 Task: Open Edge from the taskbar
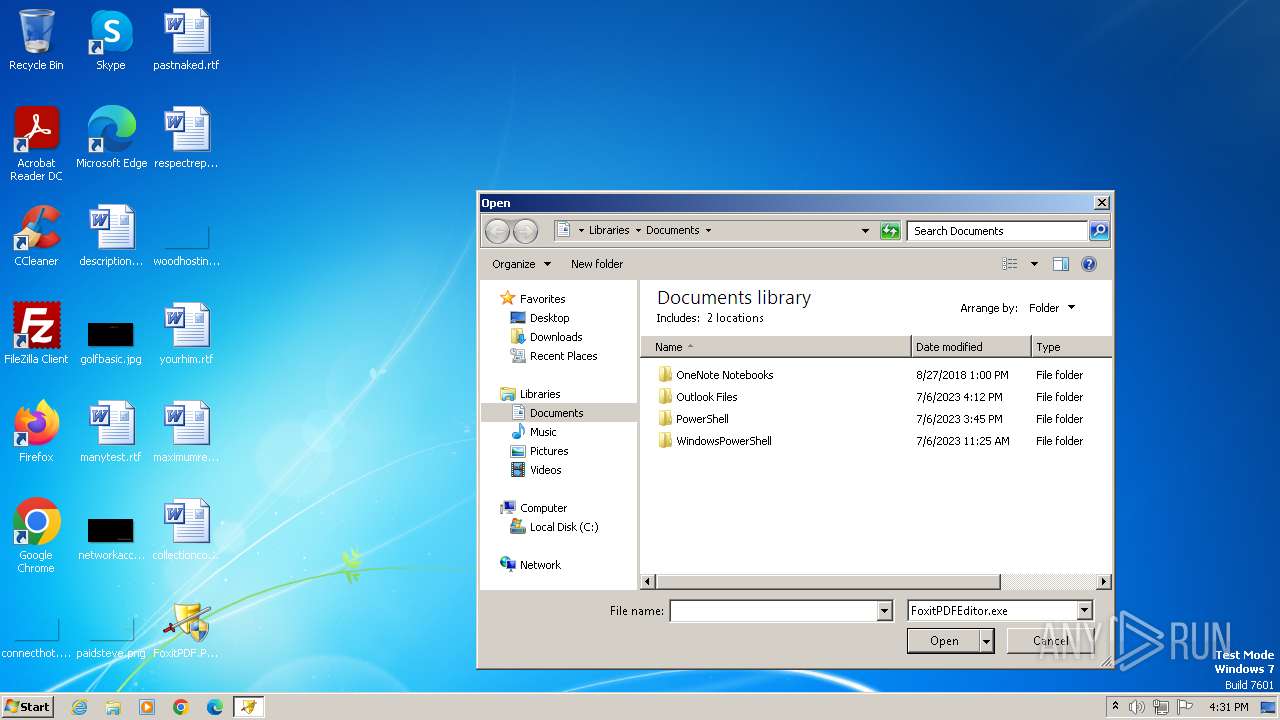pos(215,707)
